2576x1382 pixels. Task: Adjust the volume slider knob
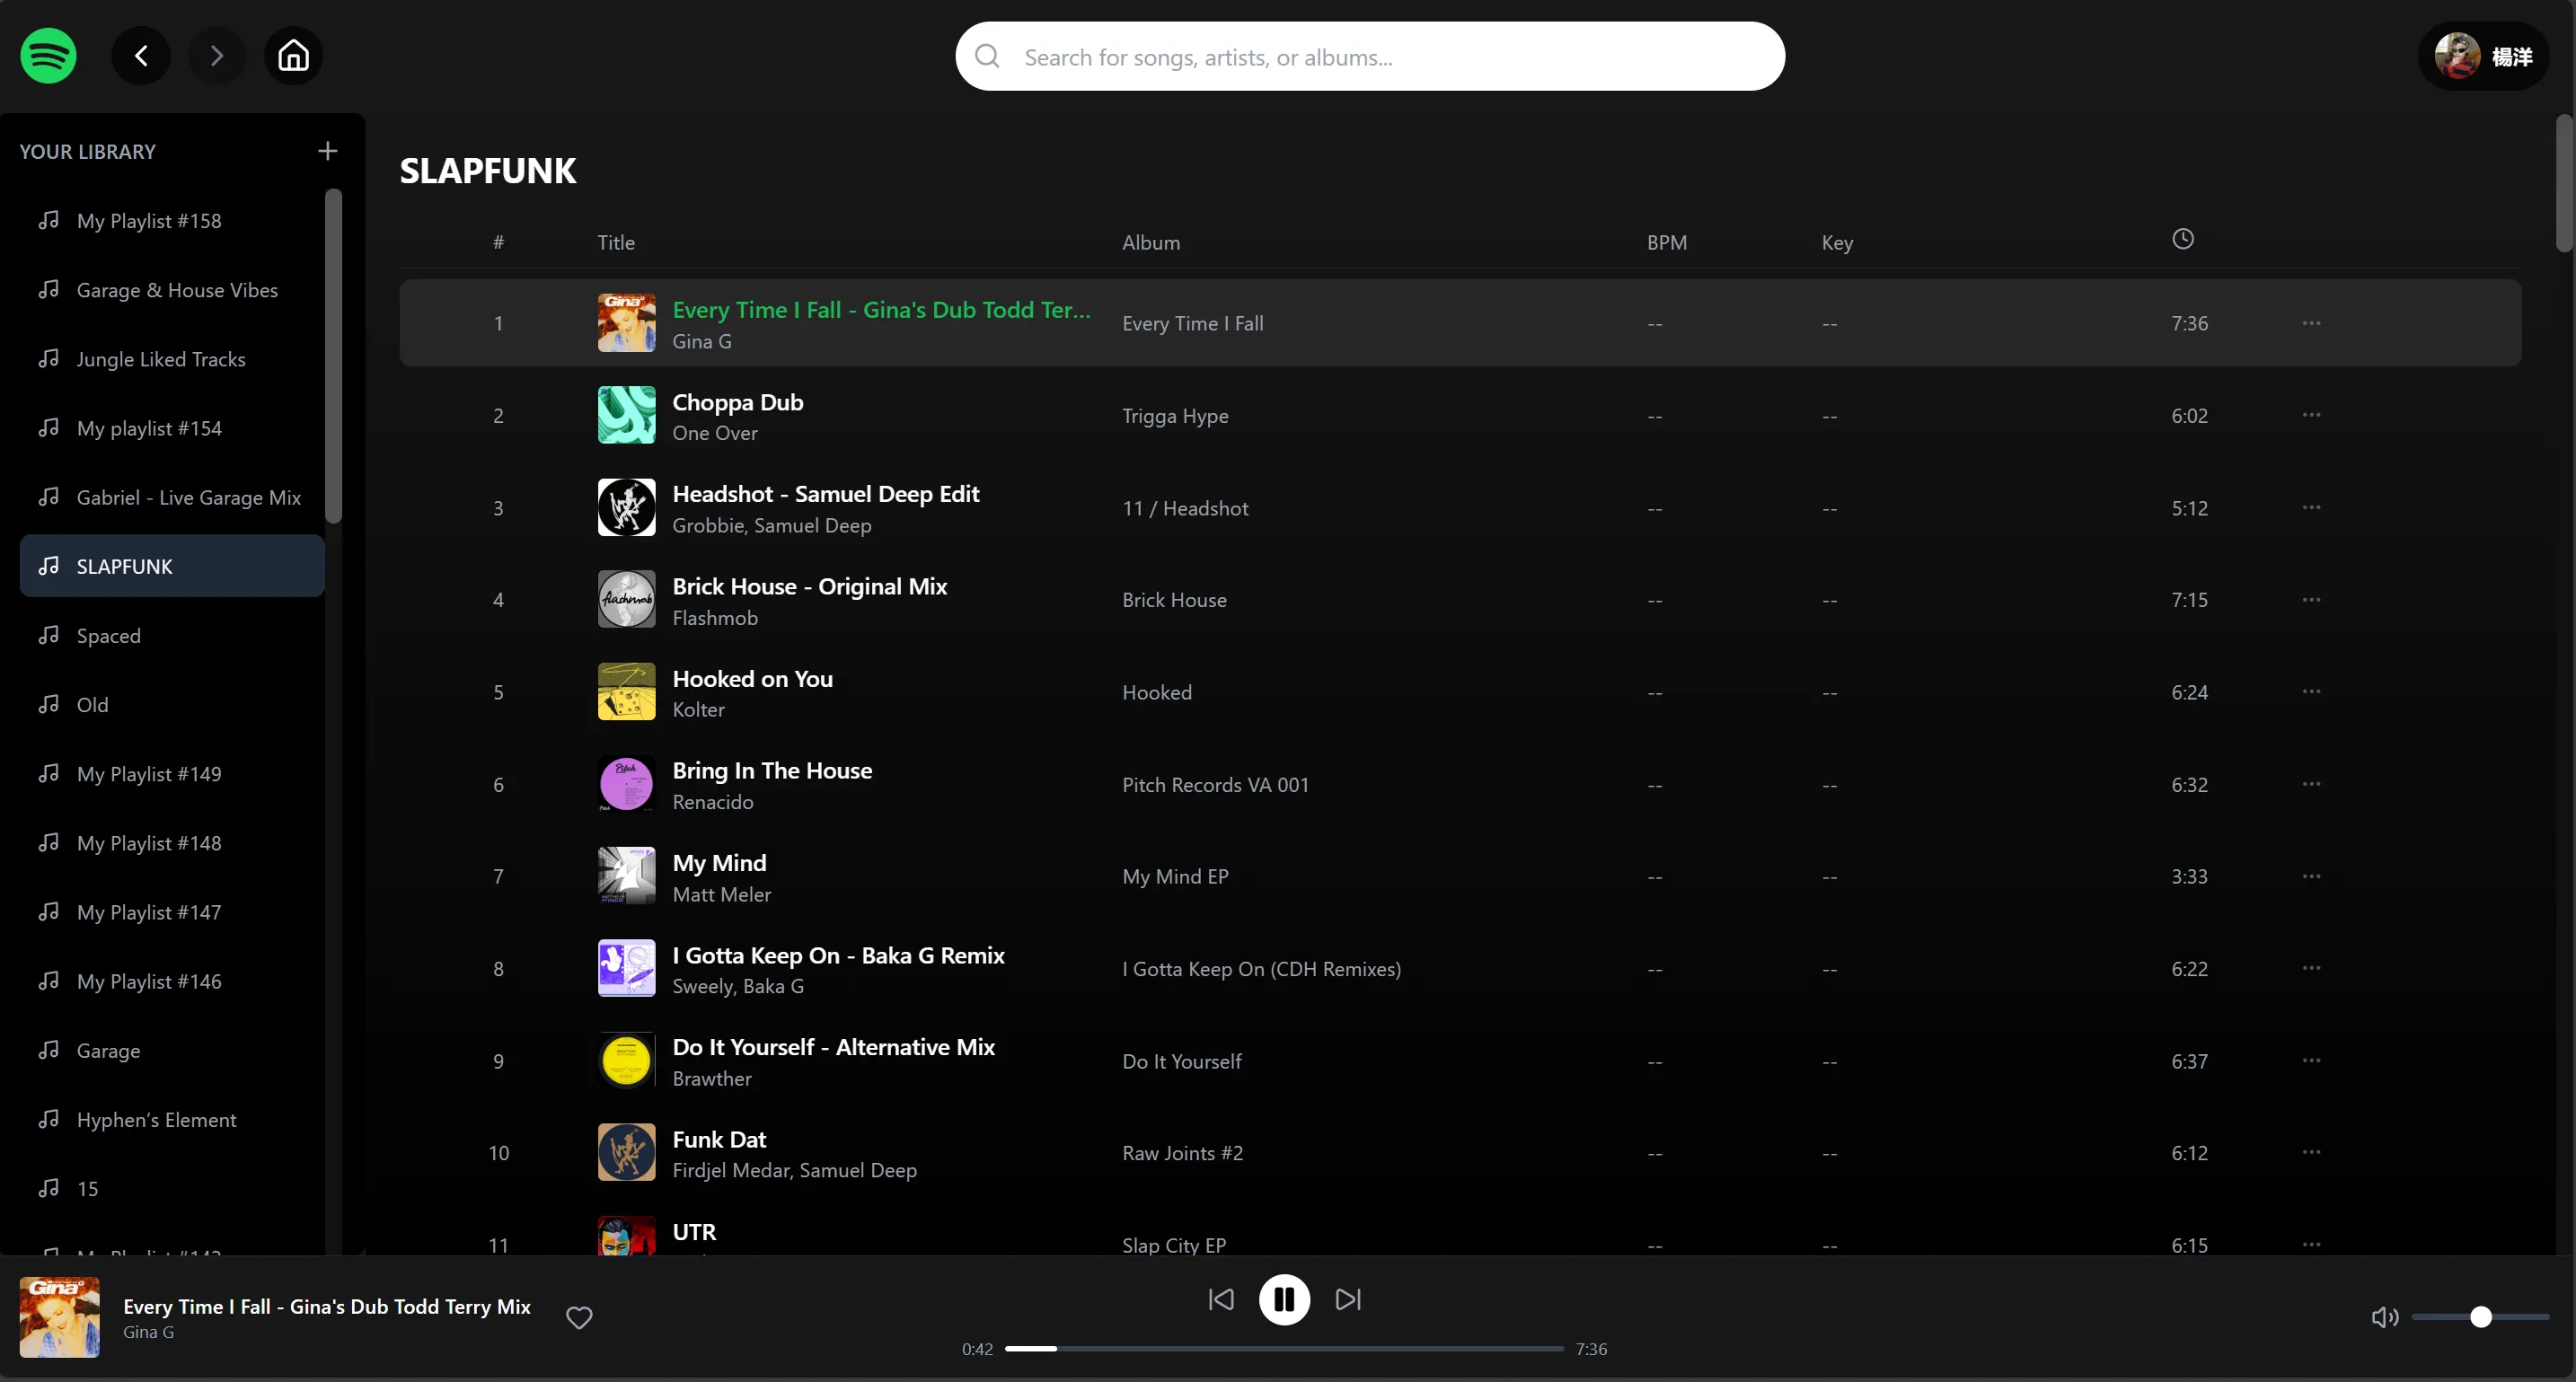tap(2480, 1317)
